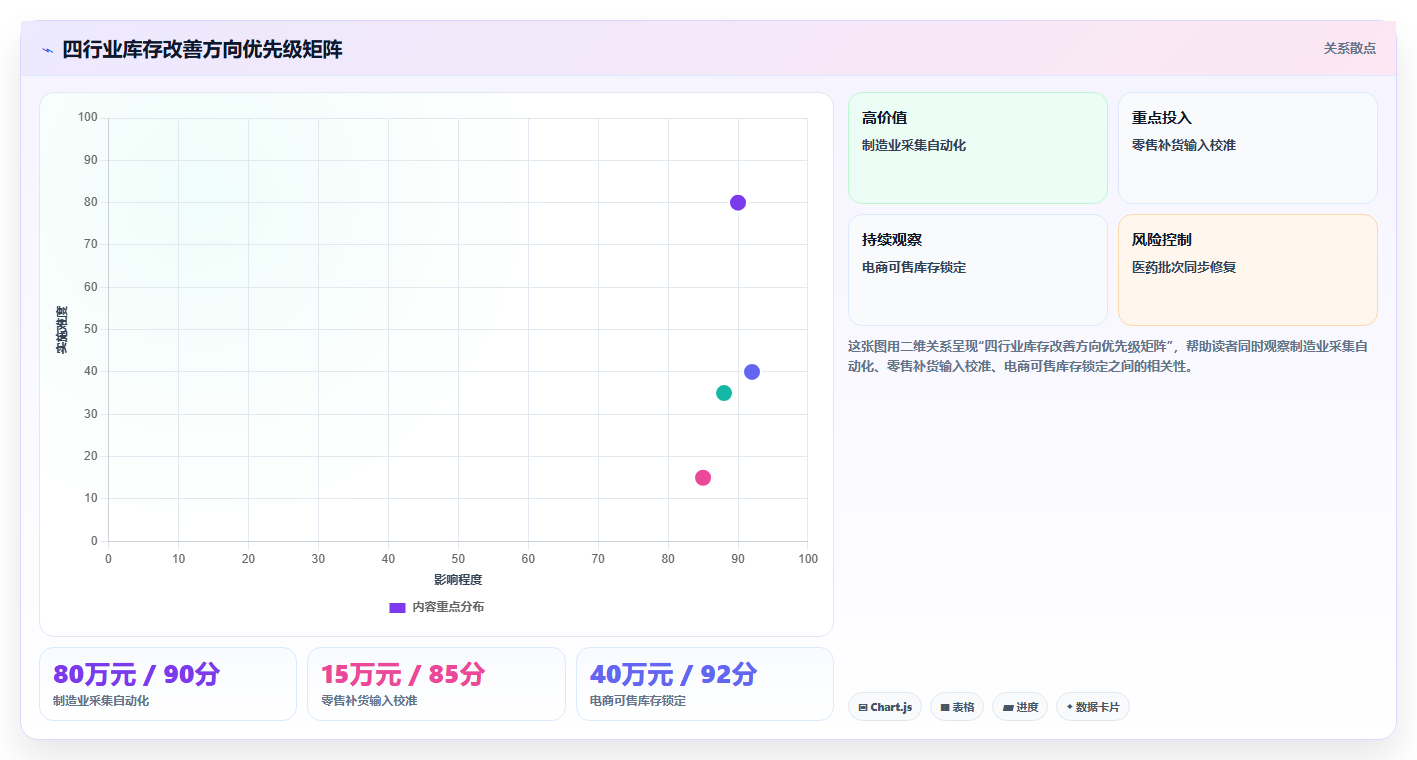Open the 高价值 card
The height and width of the screenshot is (760, 1417).
point(978,148)
